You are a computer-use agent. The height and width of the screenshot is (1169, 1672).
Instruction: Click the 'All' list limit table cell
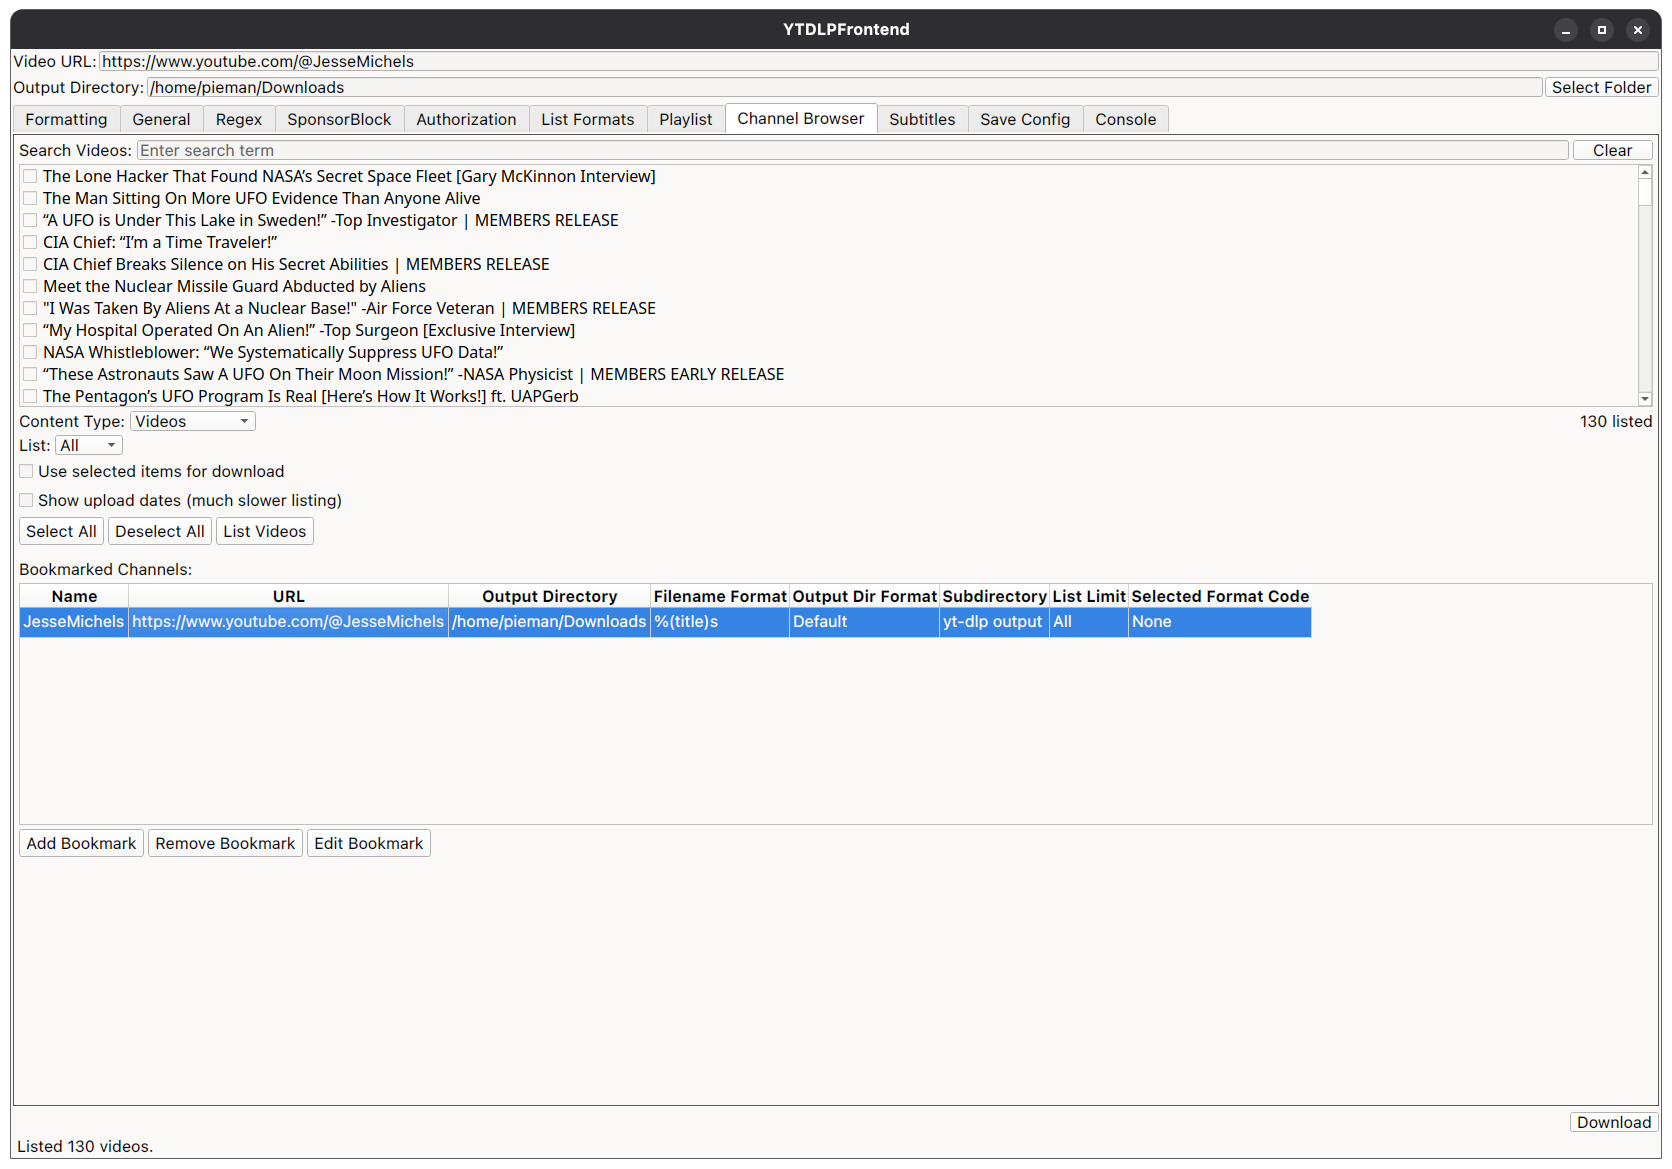[1089, 622]
